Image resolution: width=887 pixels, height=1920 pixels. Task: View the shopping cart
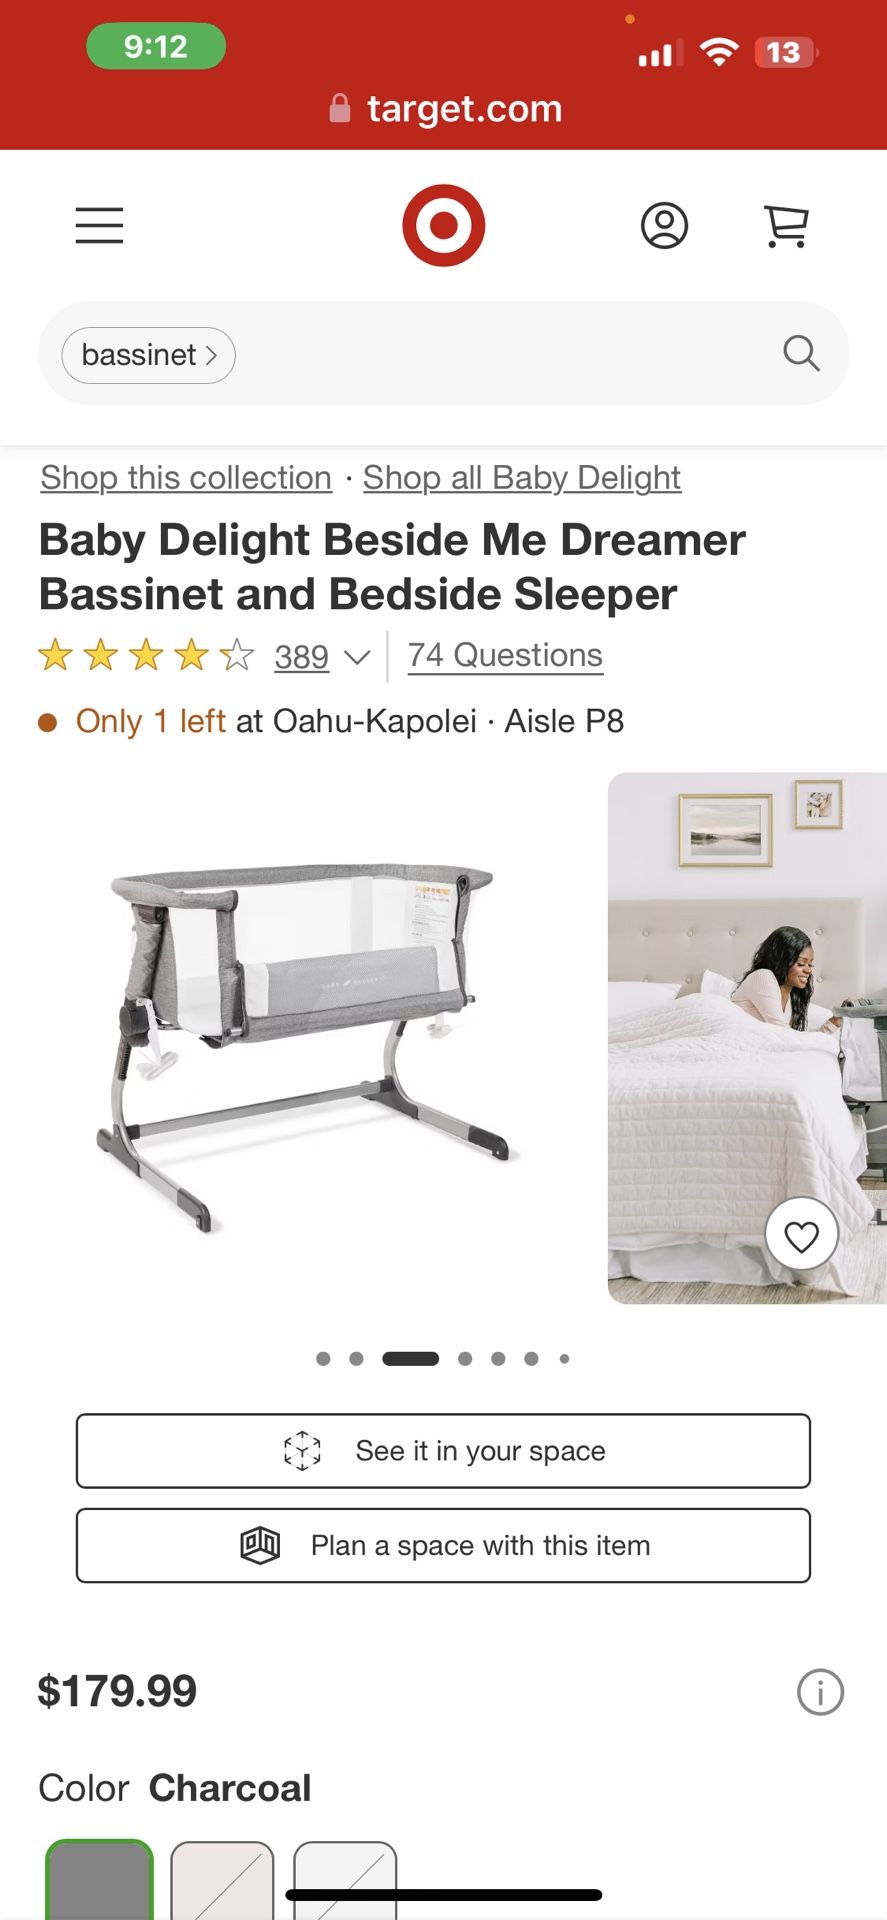click(x=786, y=225)
